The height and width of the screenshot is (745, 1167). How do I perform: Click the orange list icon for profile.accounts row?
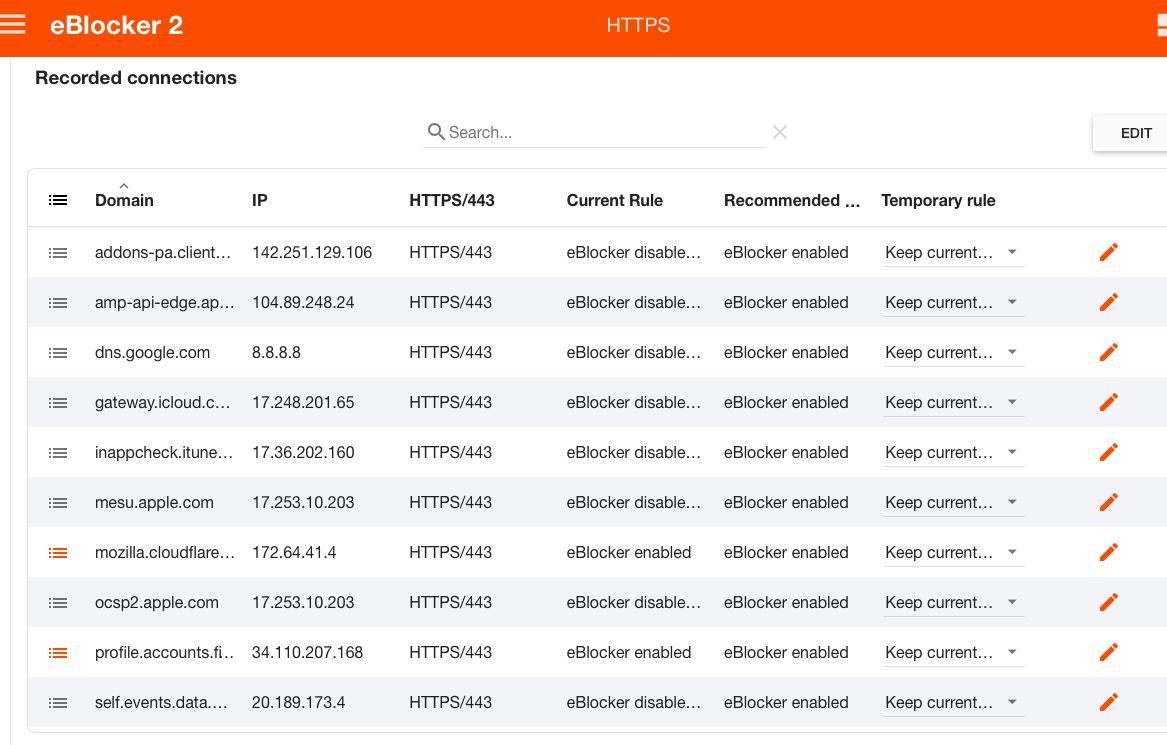(x=58, y=653)
